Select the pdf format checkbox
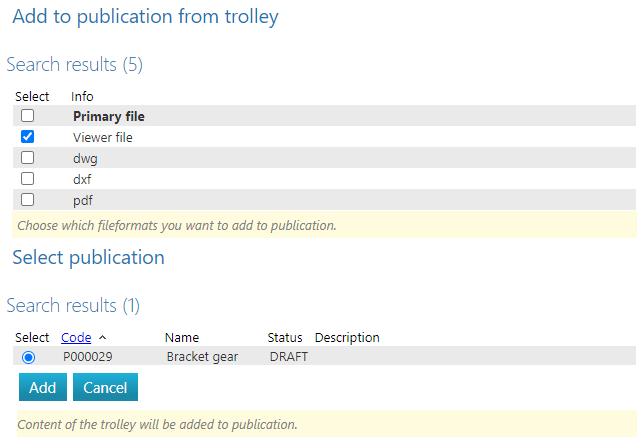Screen dimensions: 641x446 (x=28, y=200)
